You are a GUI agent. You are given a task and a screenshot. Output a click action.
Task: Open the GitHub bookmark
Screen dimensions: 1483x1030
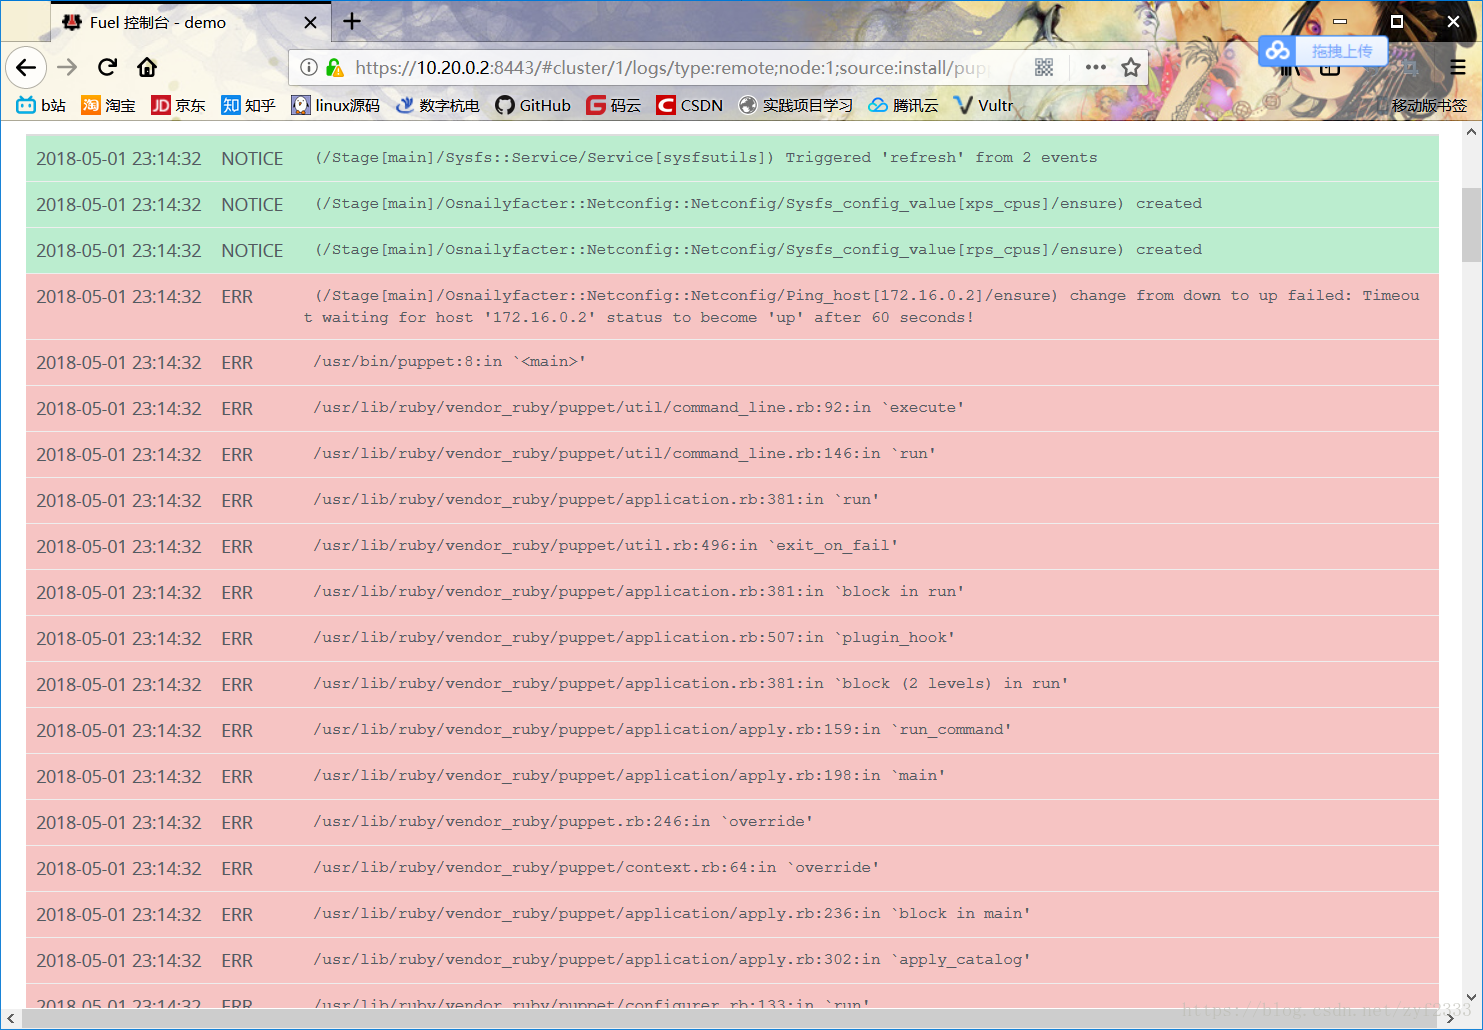click(x=533, y=105)
